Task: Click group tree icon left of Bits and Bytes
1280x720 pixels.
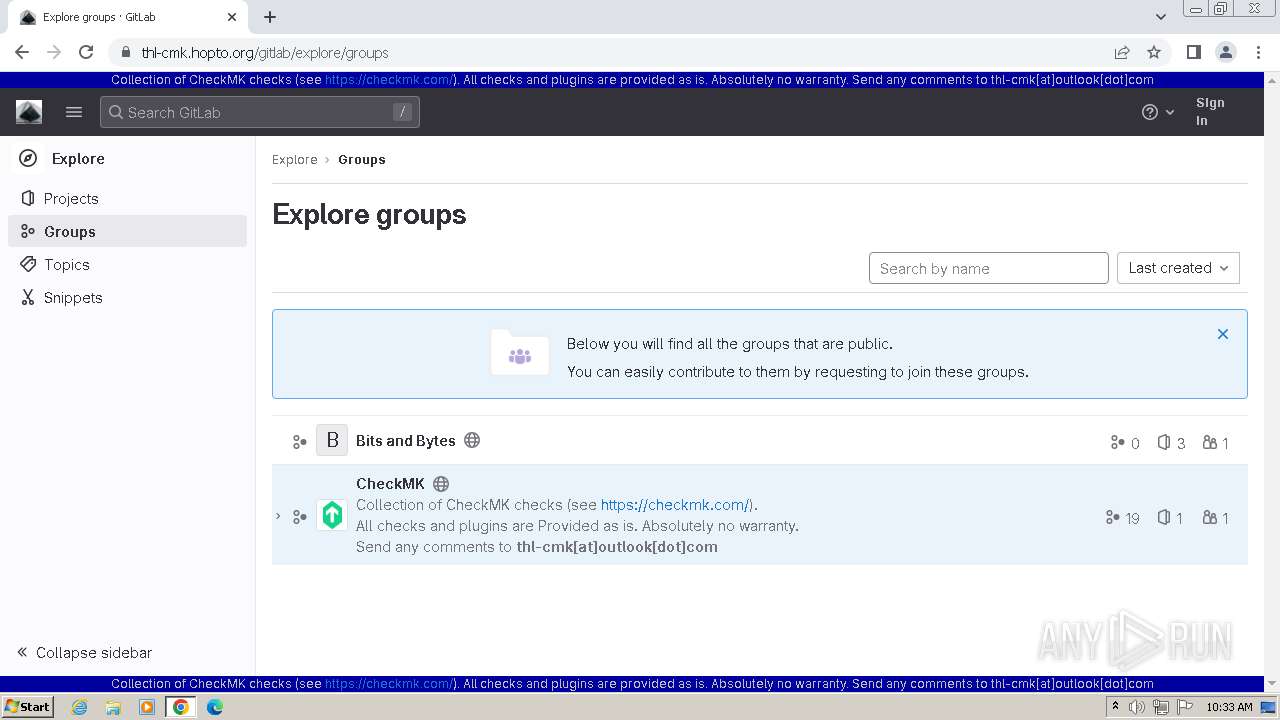Action: click(299, 441)
